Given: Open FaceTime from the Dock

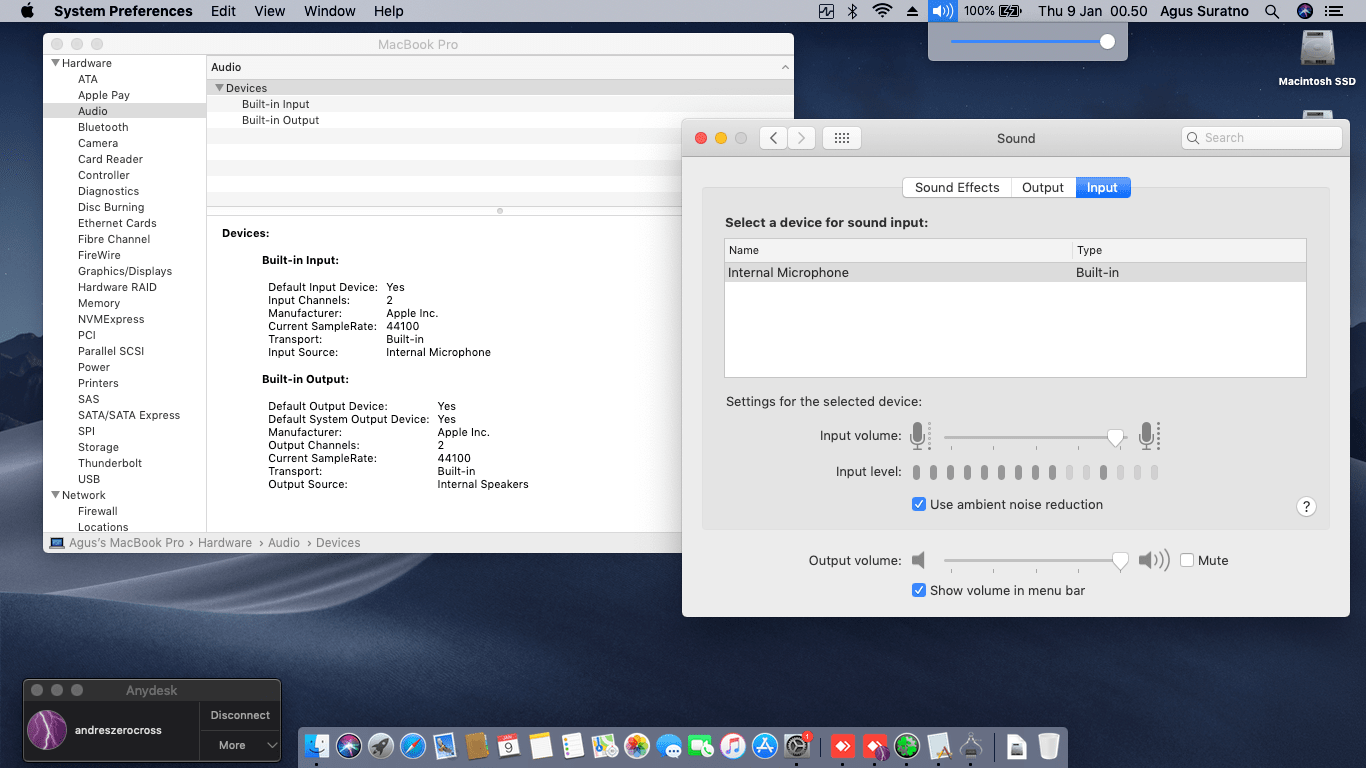Looking at the screenshot, I should 701,746.
